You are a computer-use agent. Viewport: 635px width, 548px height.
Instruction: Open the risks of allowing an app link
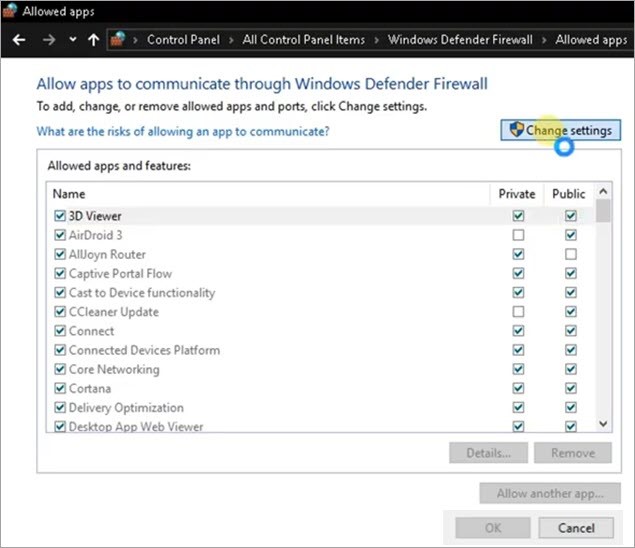click(183, 132)
